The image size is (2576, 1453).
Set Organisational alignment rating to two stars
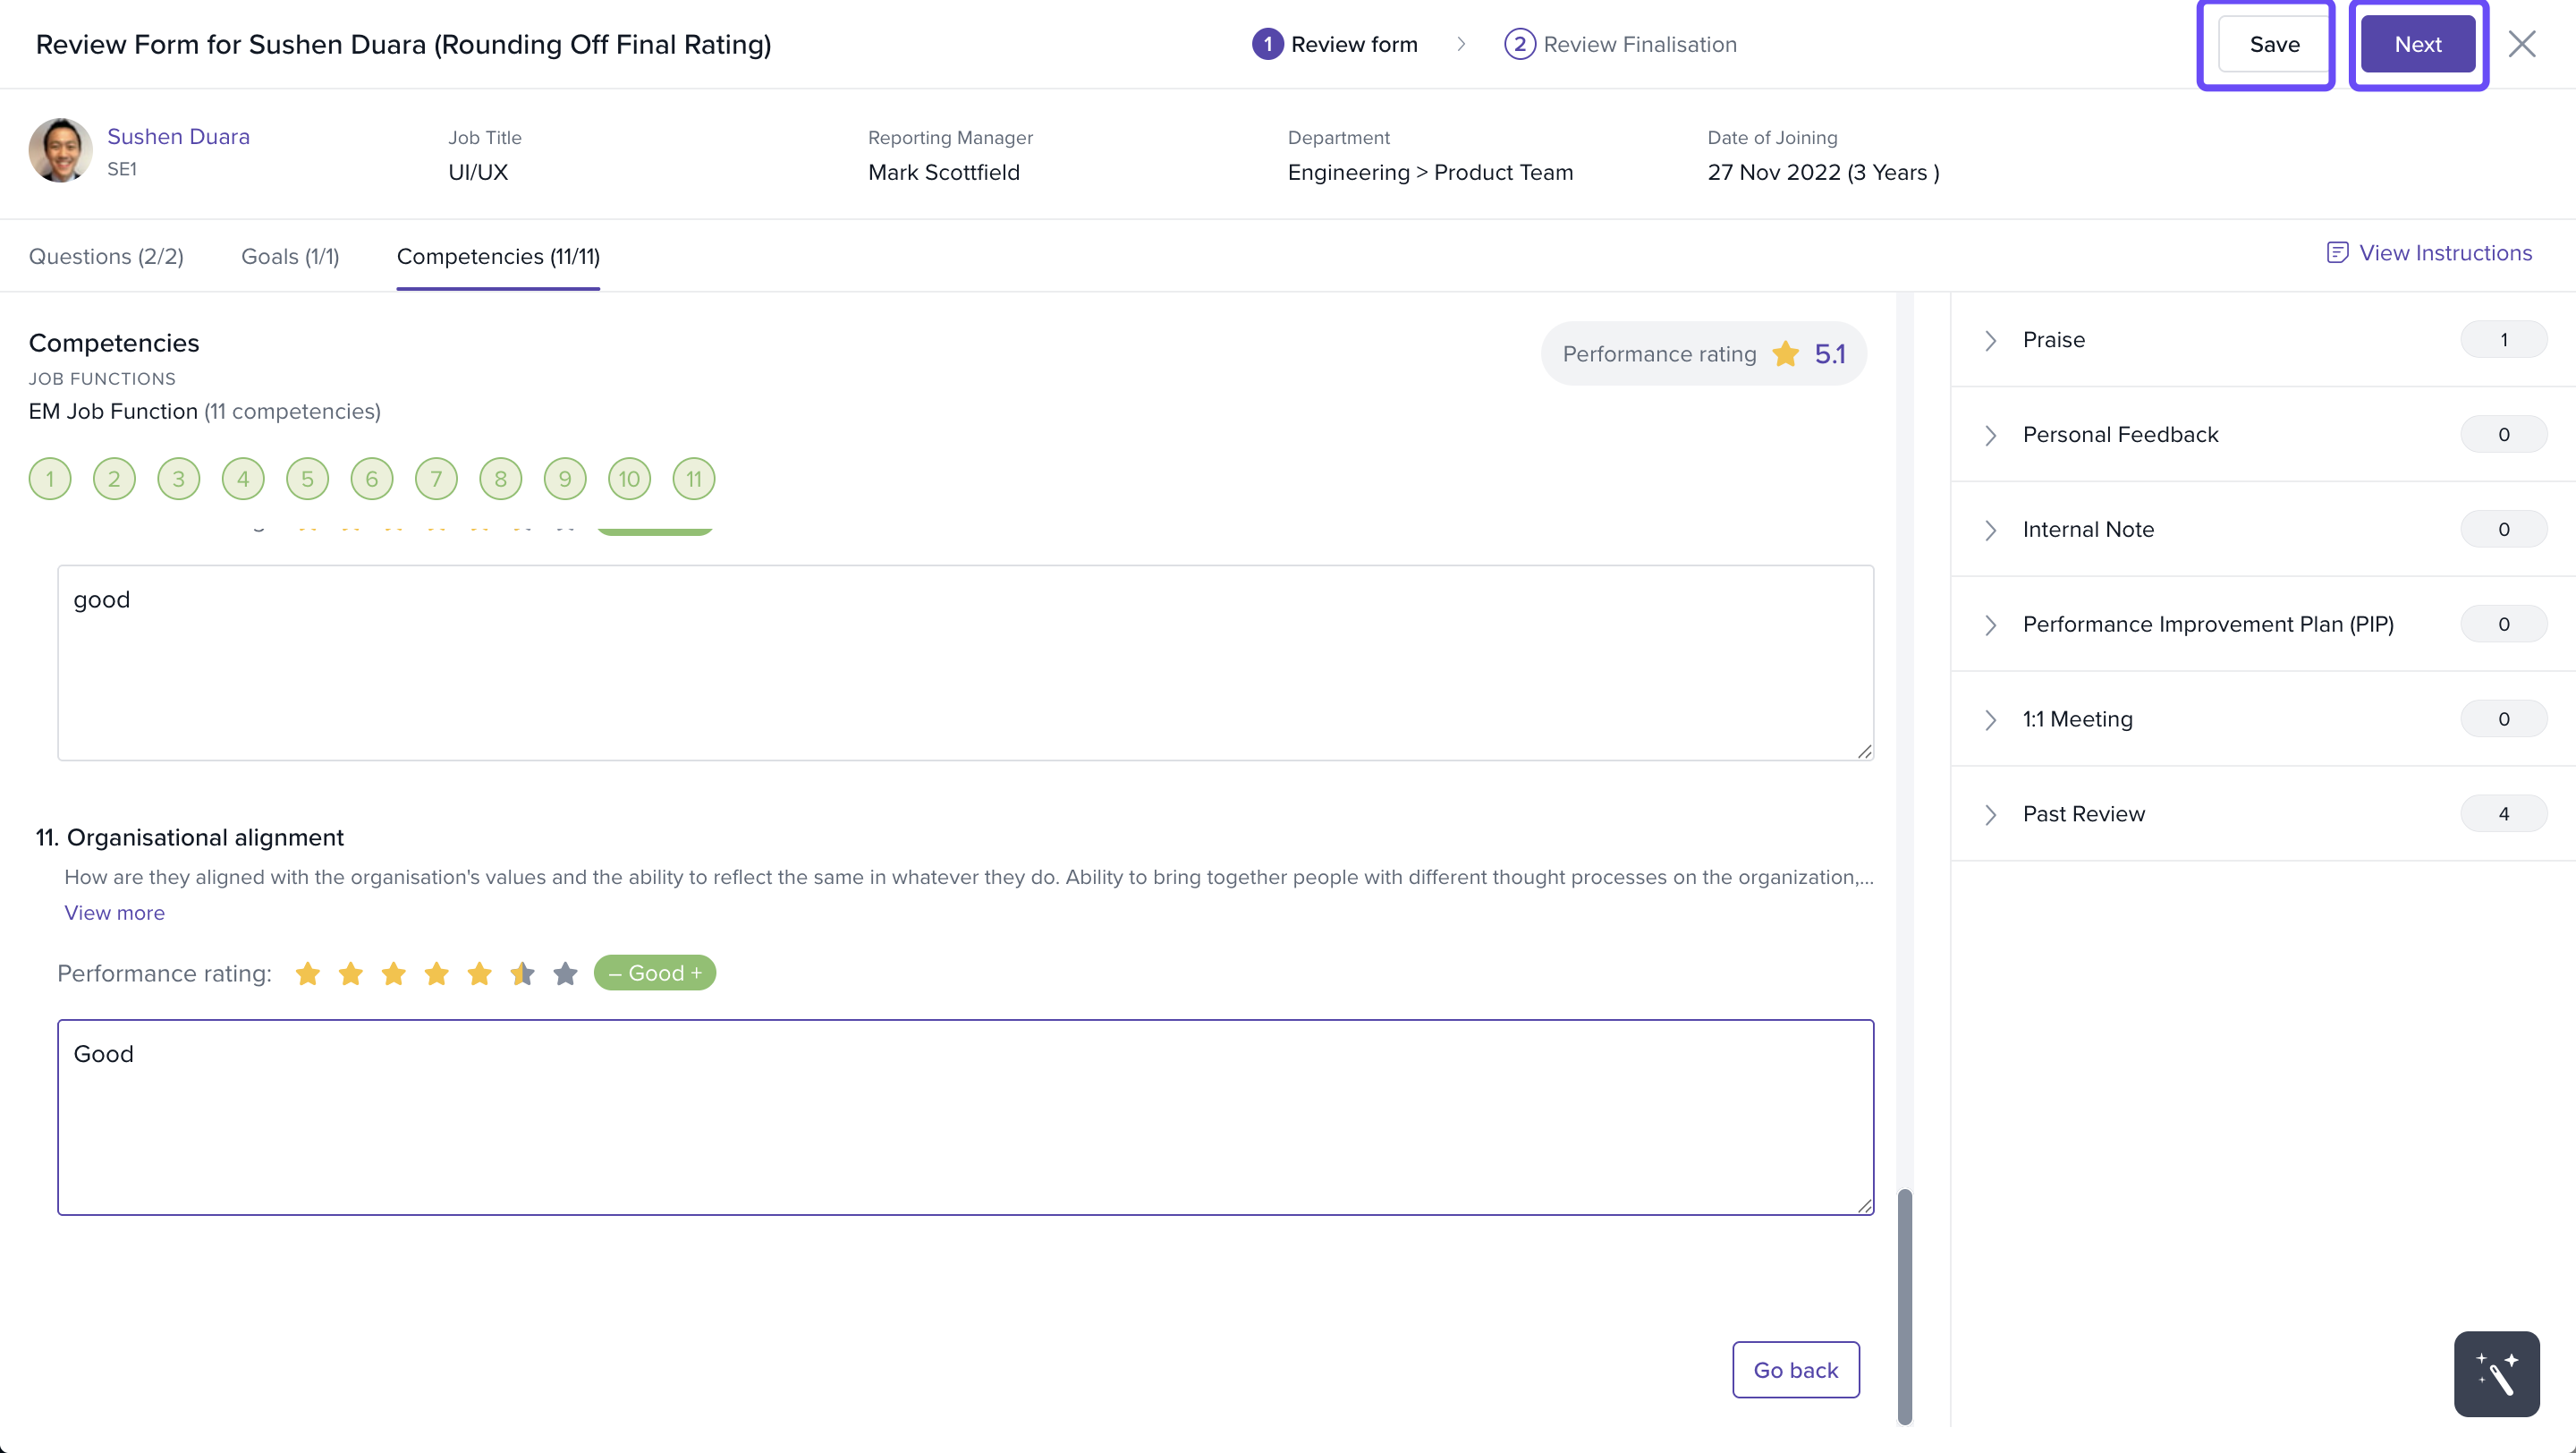pos(351,973)
